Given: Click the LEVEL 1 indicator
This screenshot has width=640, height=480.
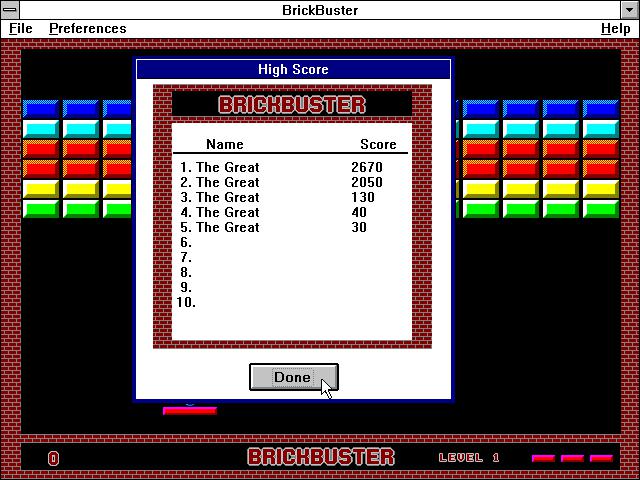Looking at the screenshot, I should (x=469, y=458).
